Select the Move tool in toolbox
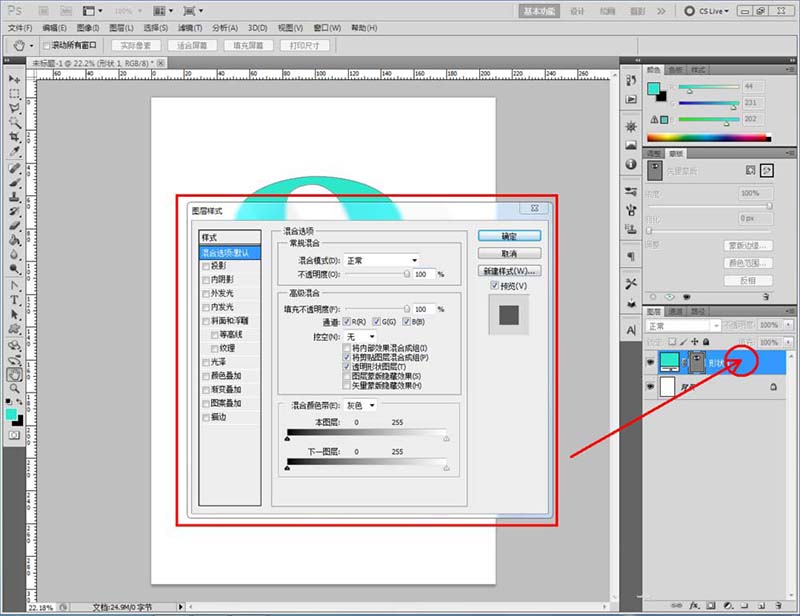 coord(14,80)
